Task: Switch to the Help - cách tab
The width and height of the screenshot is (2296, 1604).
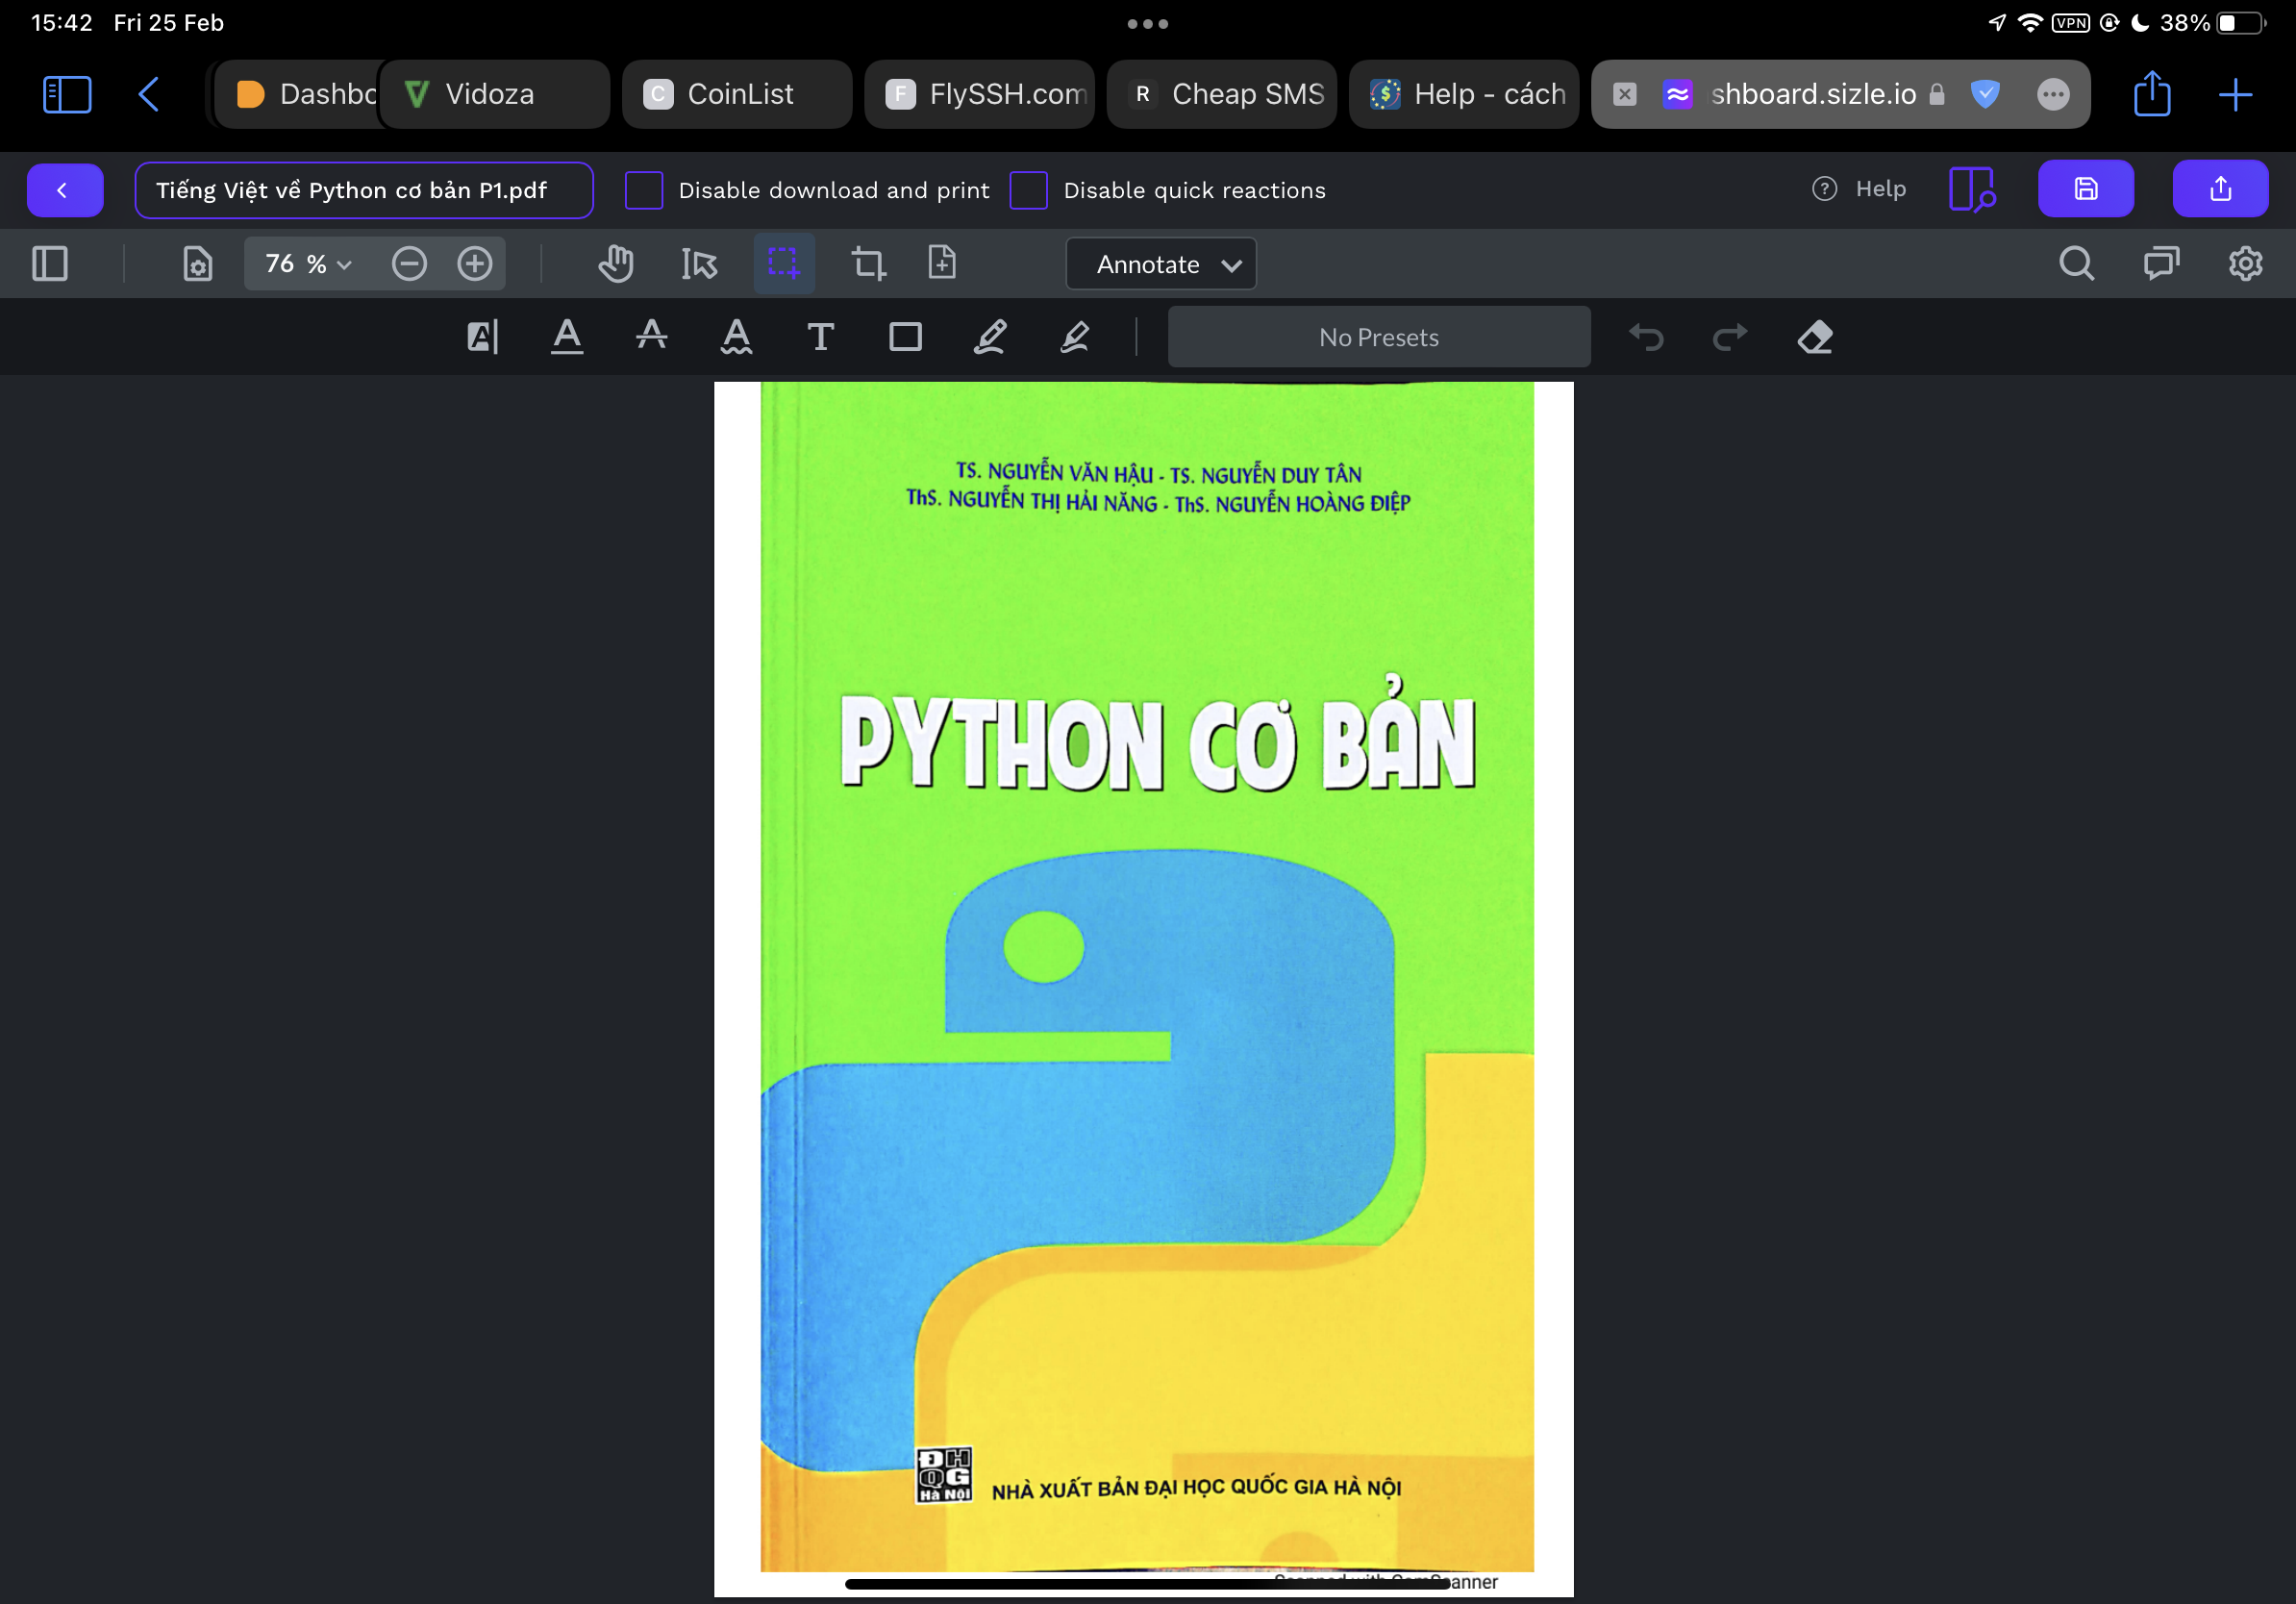Action: point(1463,94)
